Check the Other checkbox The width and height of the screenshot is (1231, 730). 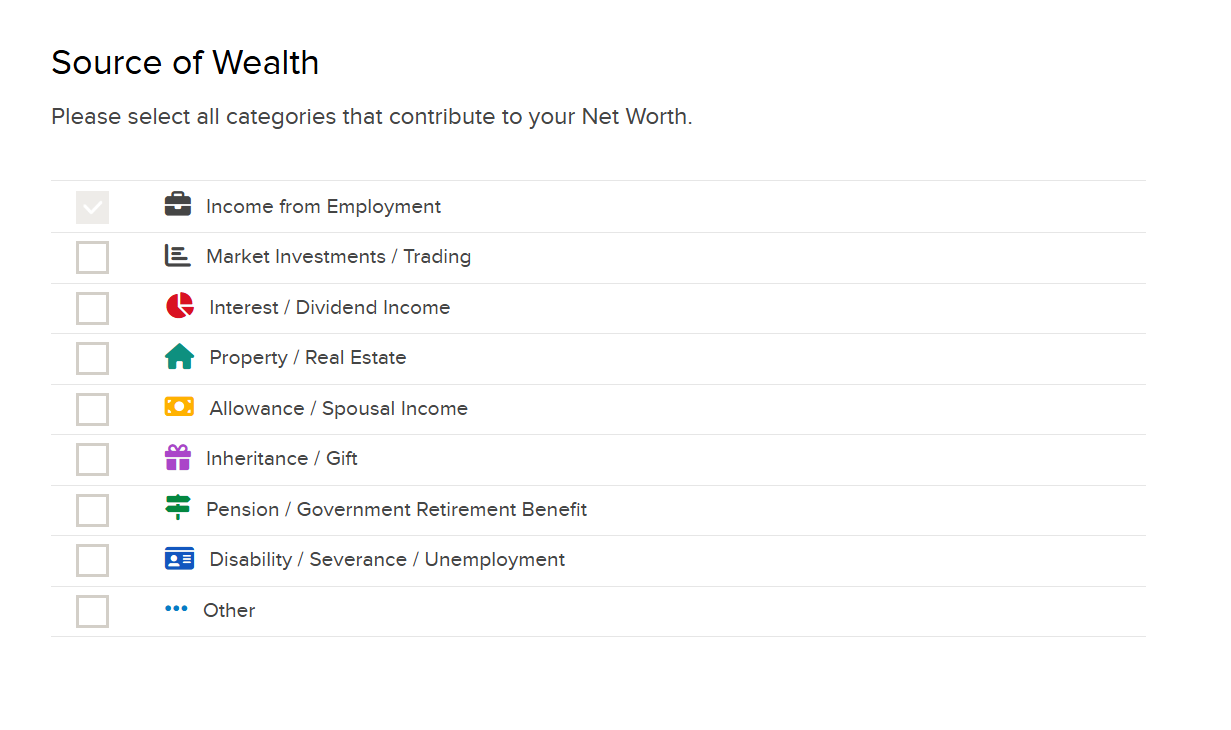coord(92,611)
